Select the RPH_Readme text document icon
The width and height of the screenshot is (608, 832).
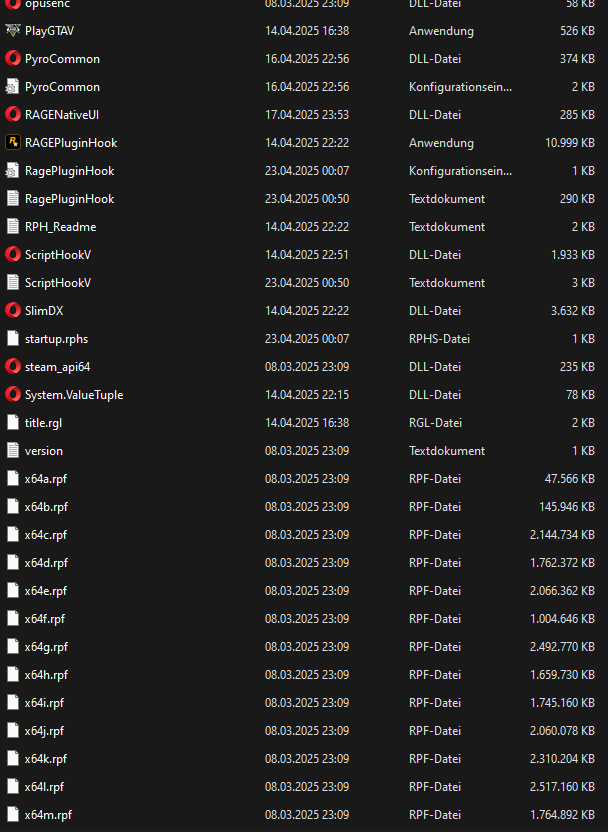coord(13,227)
